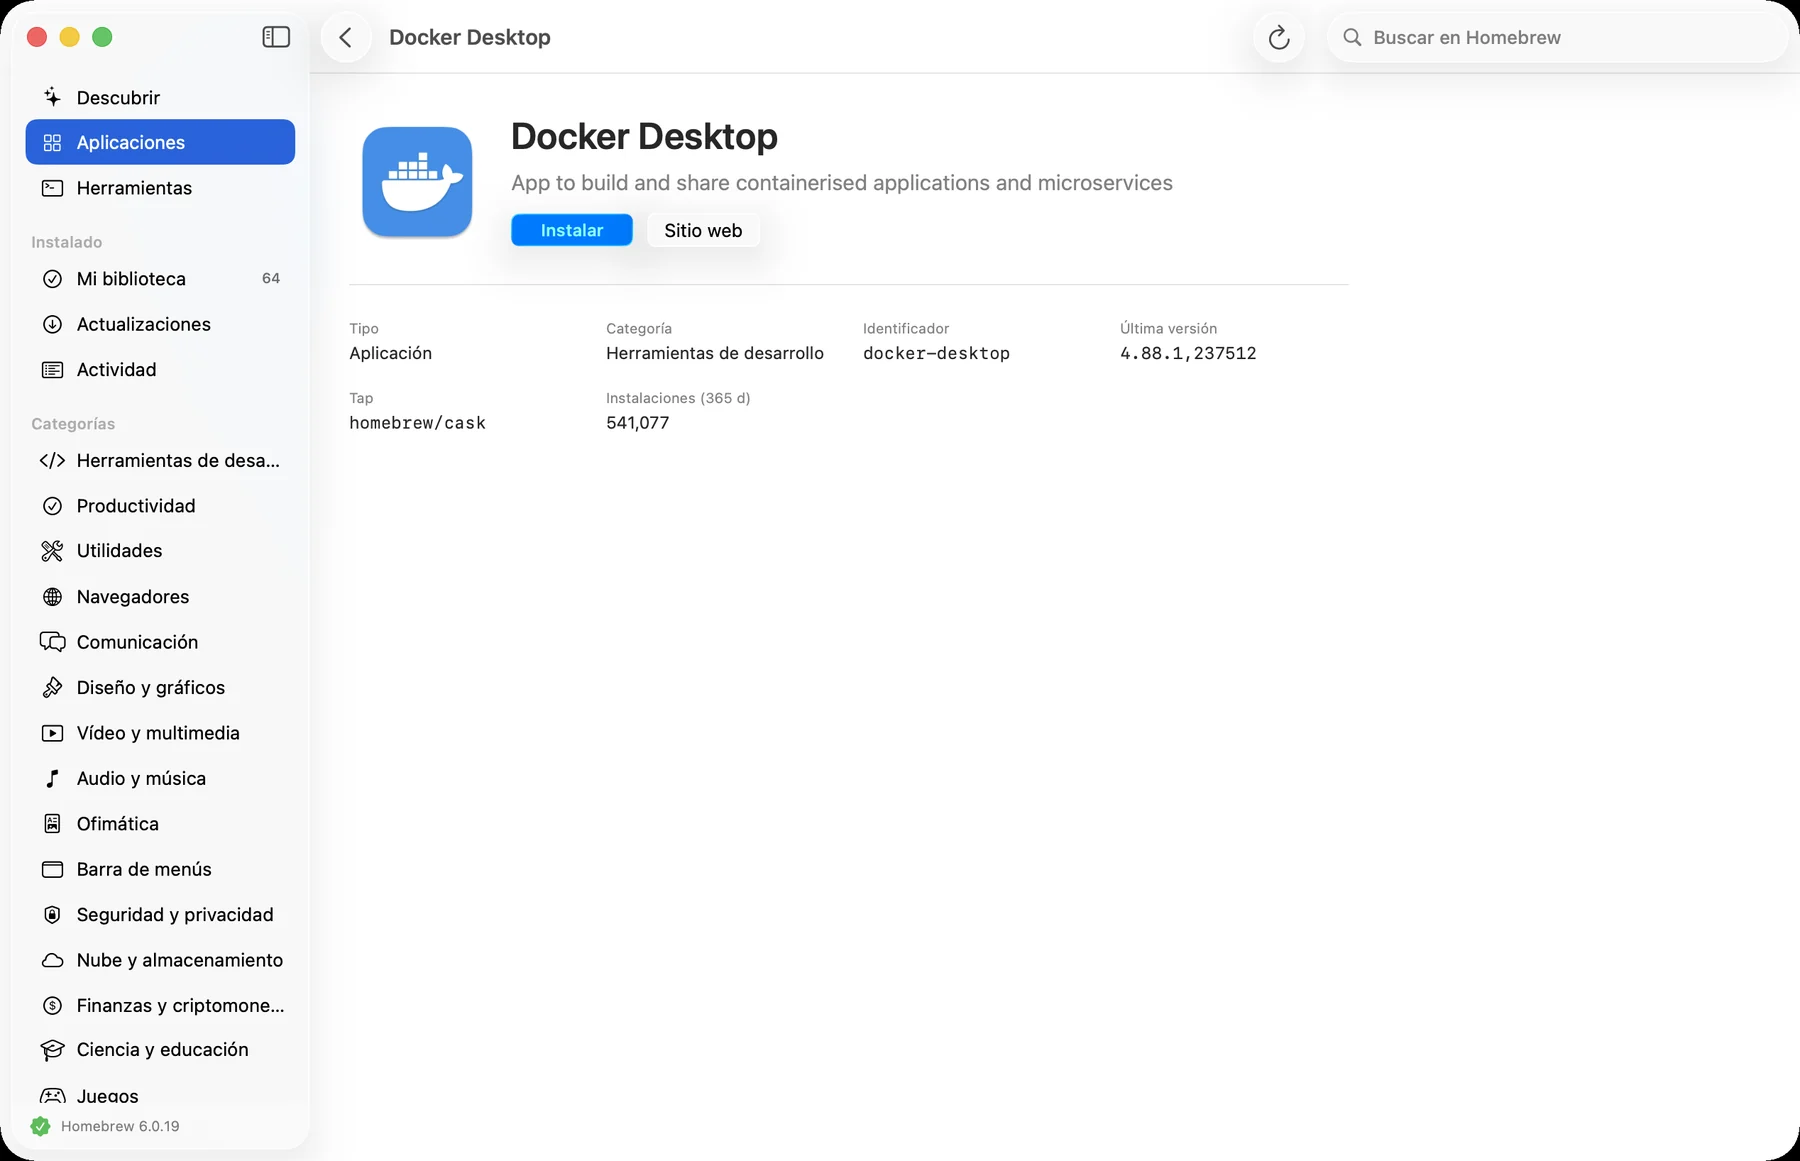
Task: Click the version value 4.88.1,237512
Action: 1188,353
